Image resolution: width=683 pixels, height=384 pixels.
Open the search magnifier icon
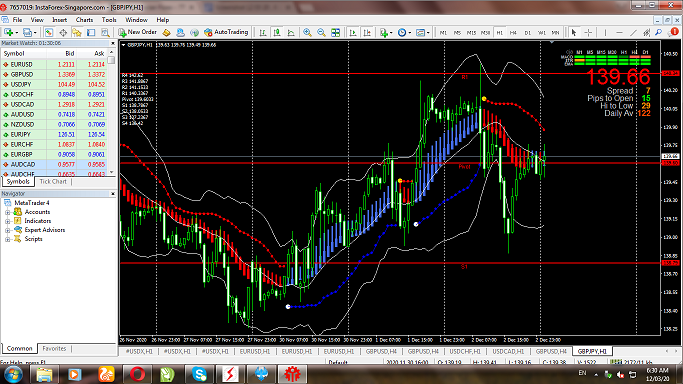(659, 33)
